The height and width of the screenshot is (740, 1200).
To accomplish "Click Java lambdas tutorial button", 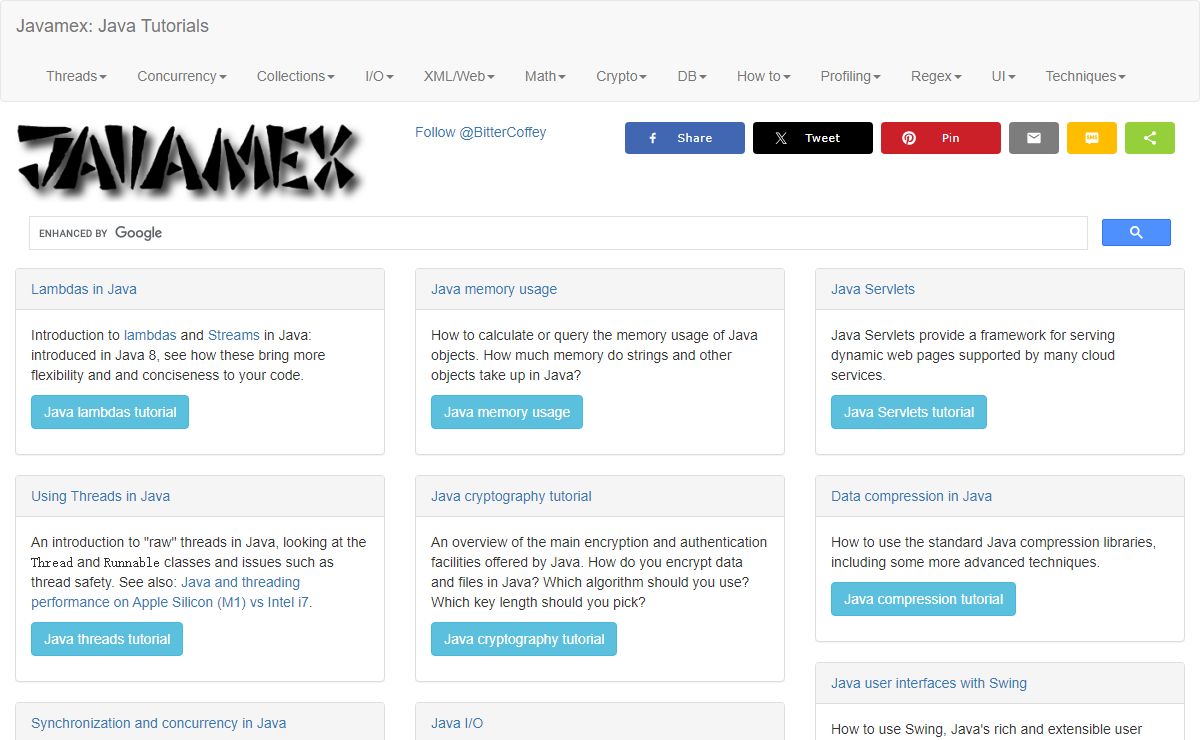I will 110,412.
